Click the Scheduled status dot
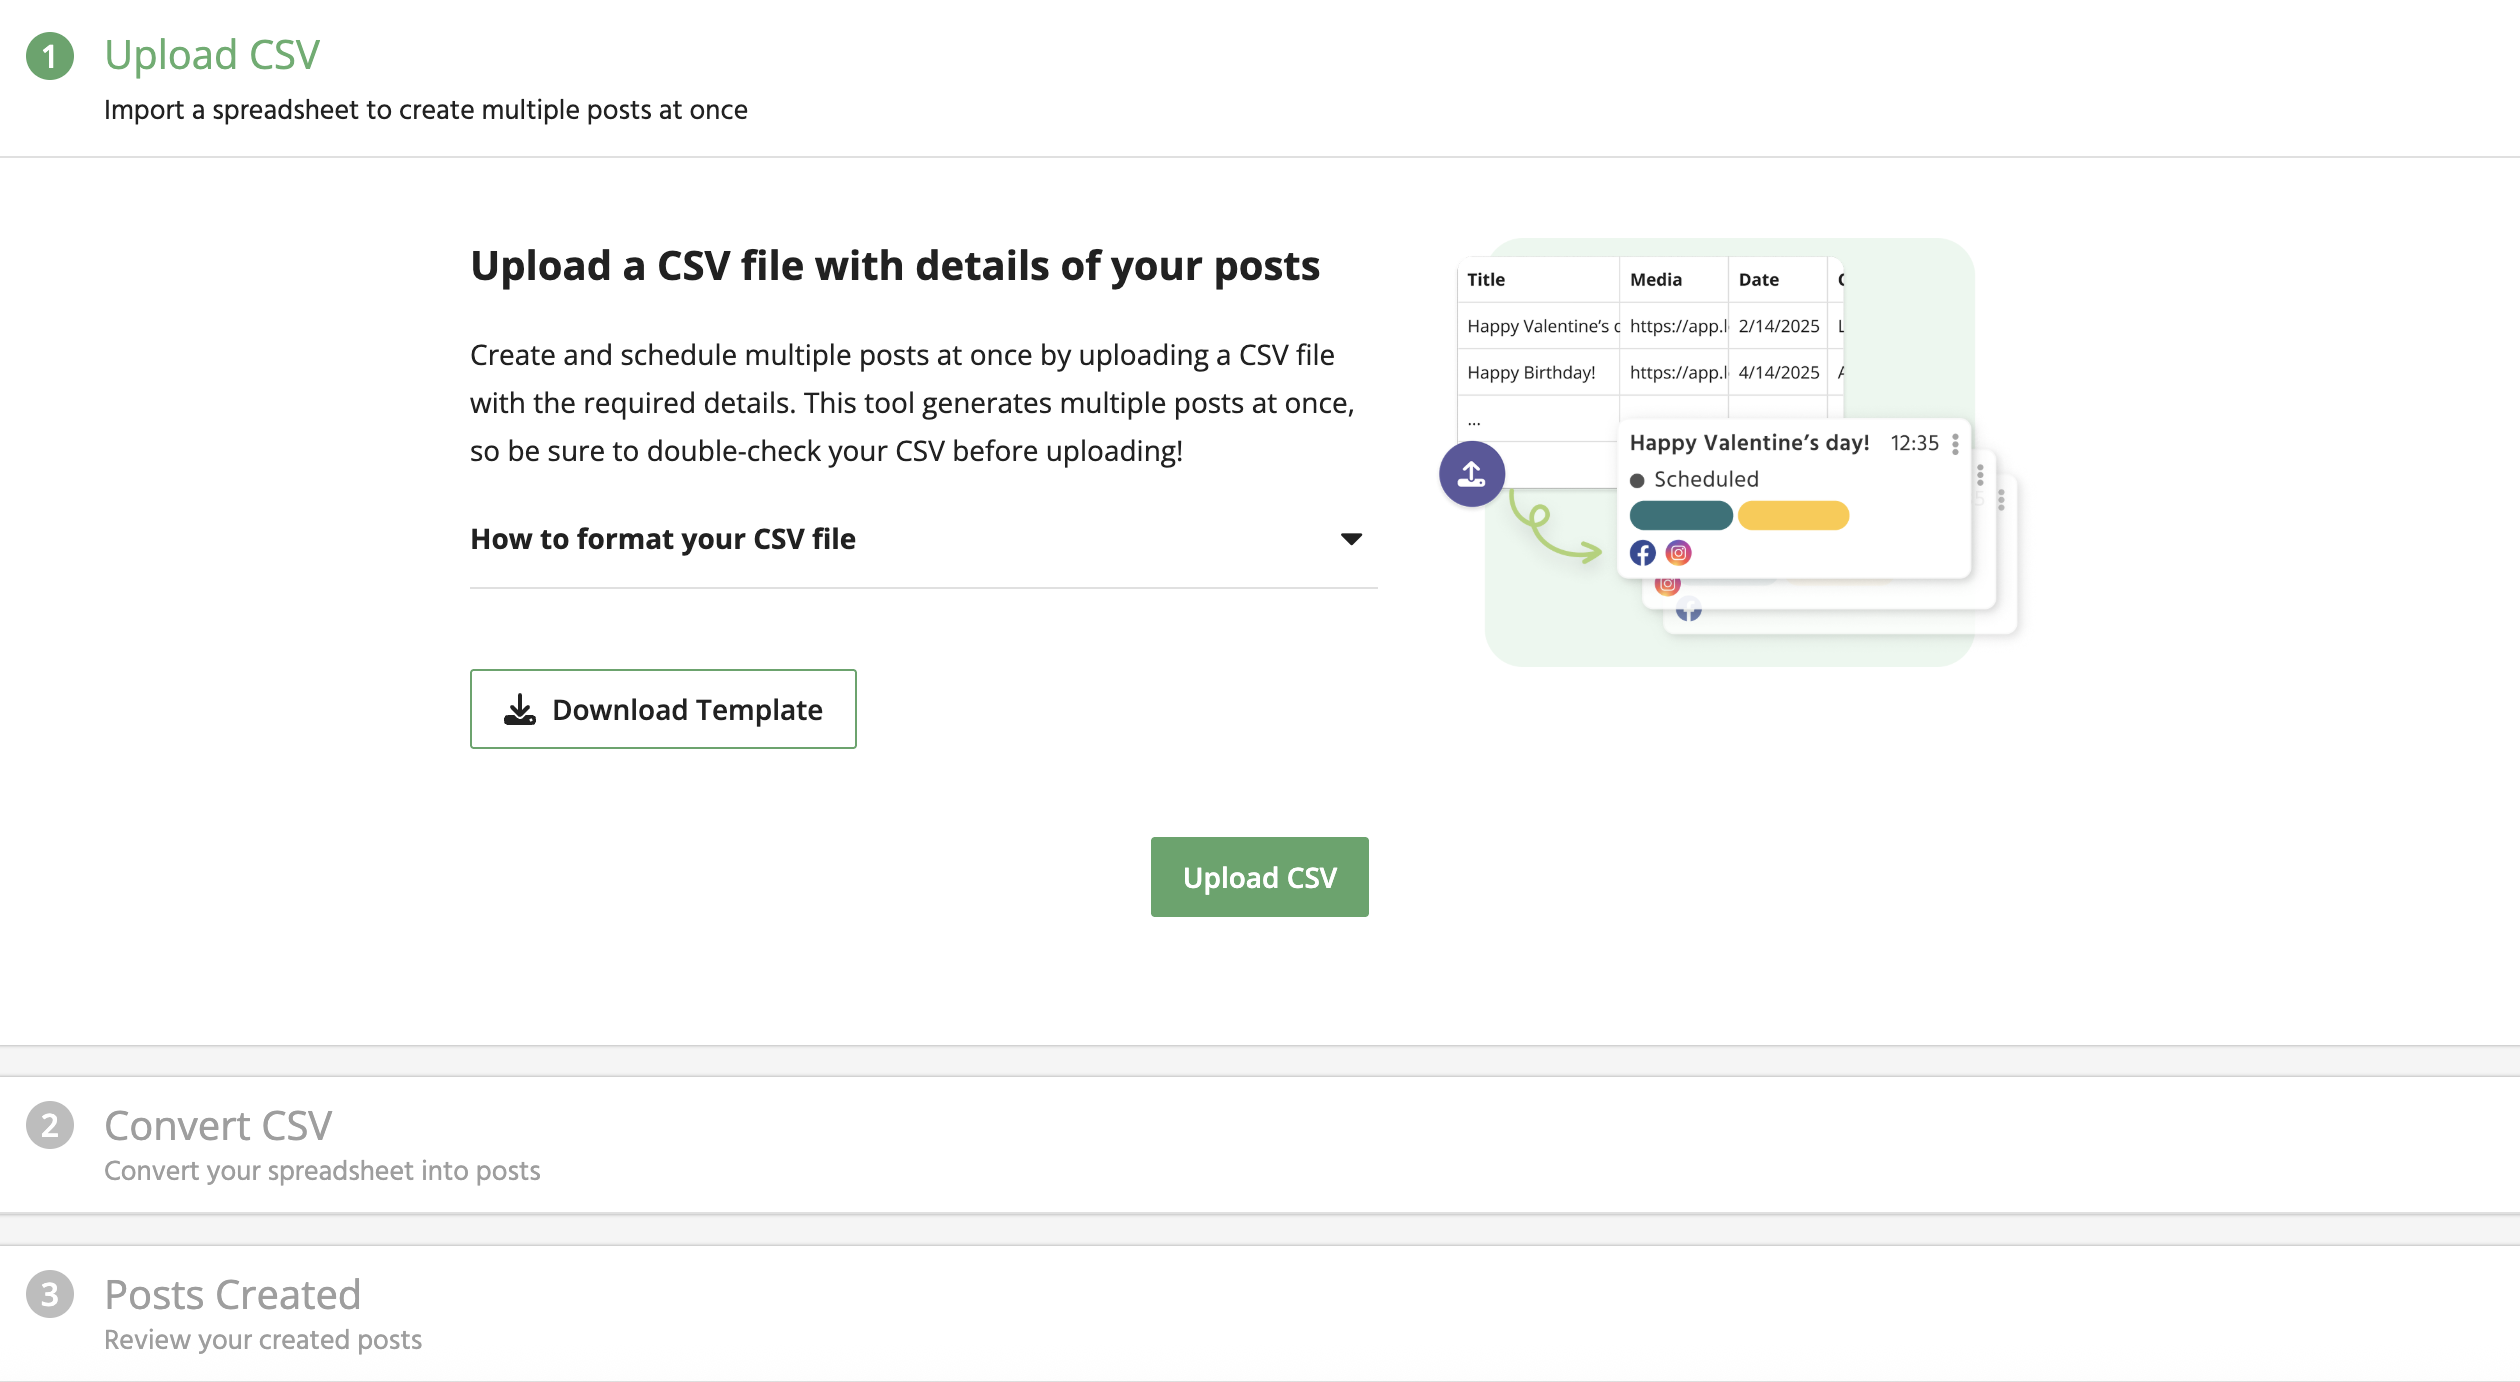Viewport: 2520px width, 1382px height. 1638,479
